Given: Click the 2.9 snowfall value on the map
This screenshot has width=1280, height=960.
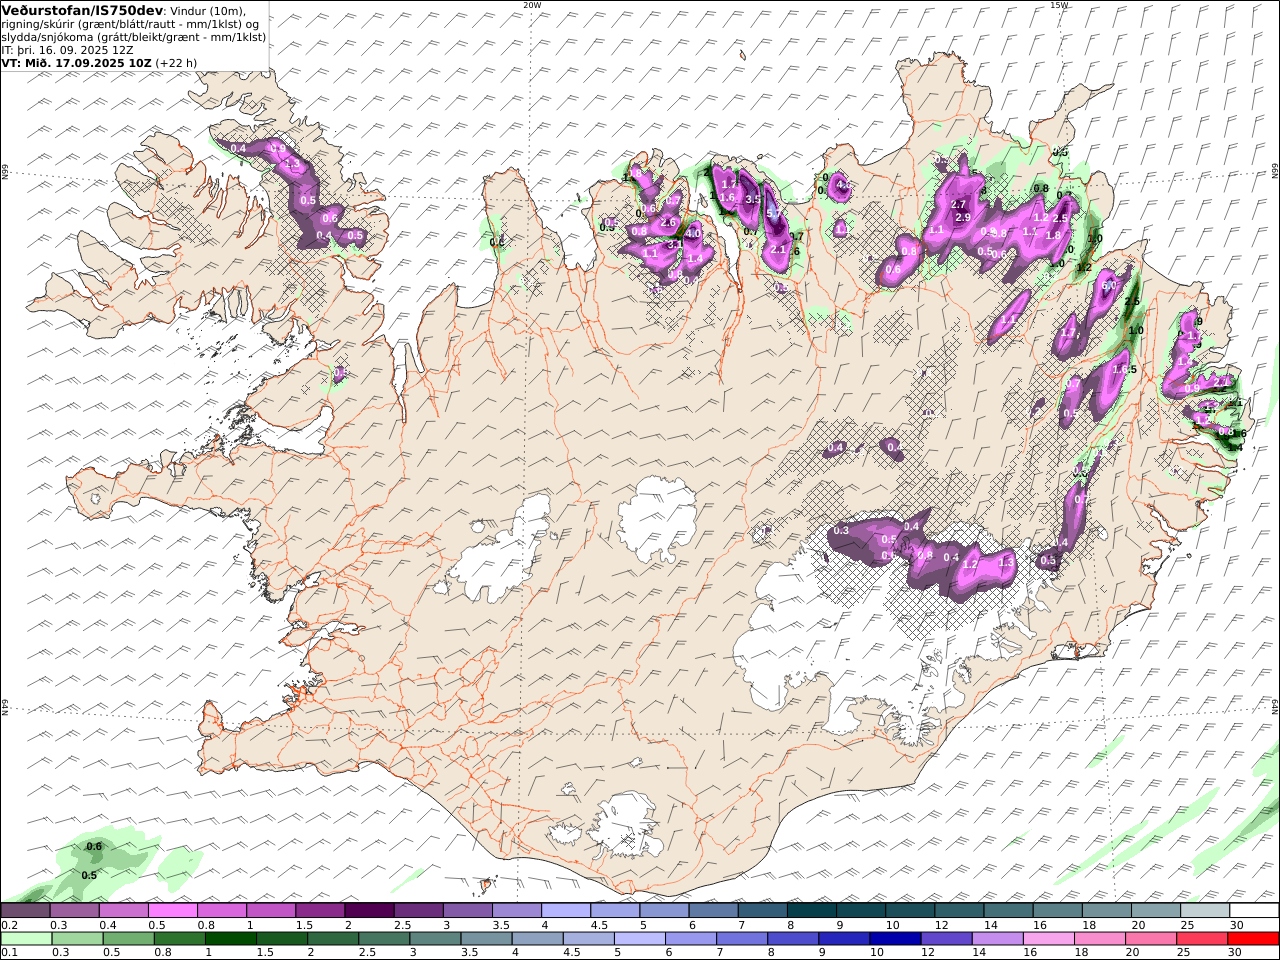Looking at the screenshot, I should 963,217.
